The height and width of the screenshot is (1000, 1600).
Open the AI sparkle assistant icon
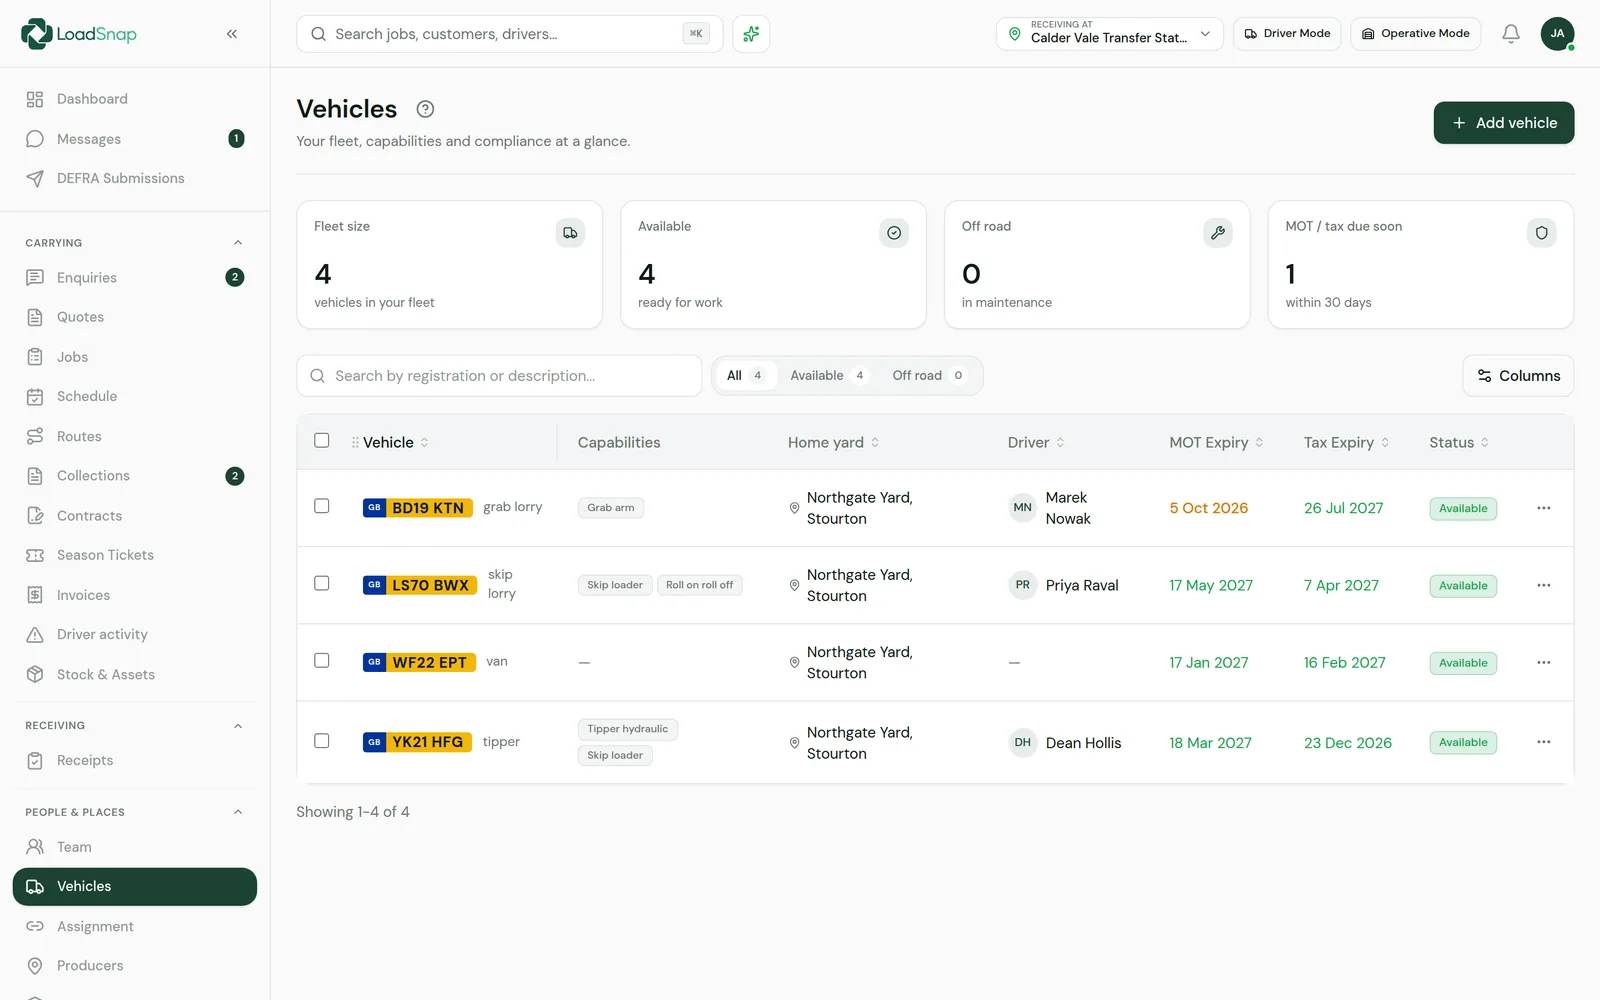tap(751, 34)
